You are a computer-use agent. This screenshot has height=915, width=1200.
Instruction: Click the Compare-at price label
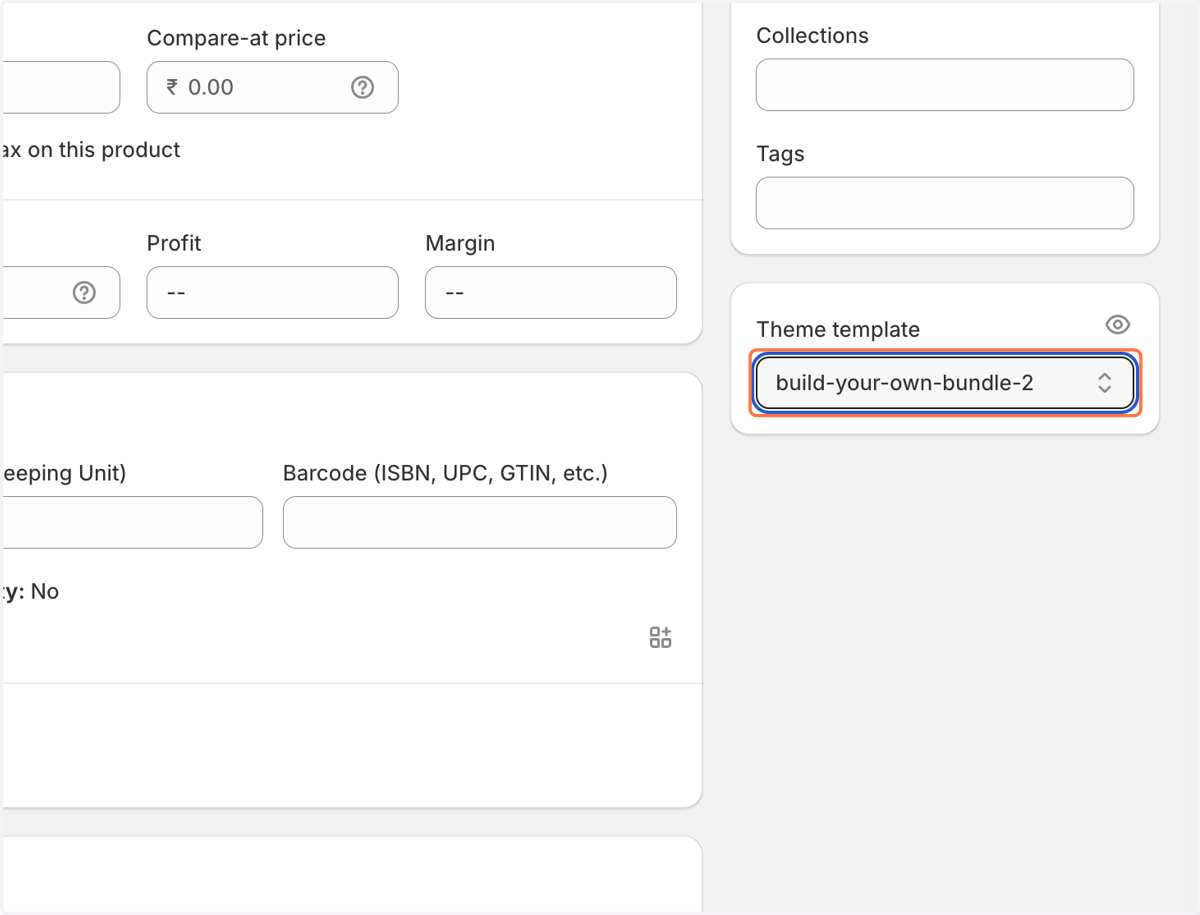236,38
